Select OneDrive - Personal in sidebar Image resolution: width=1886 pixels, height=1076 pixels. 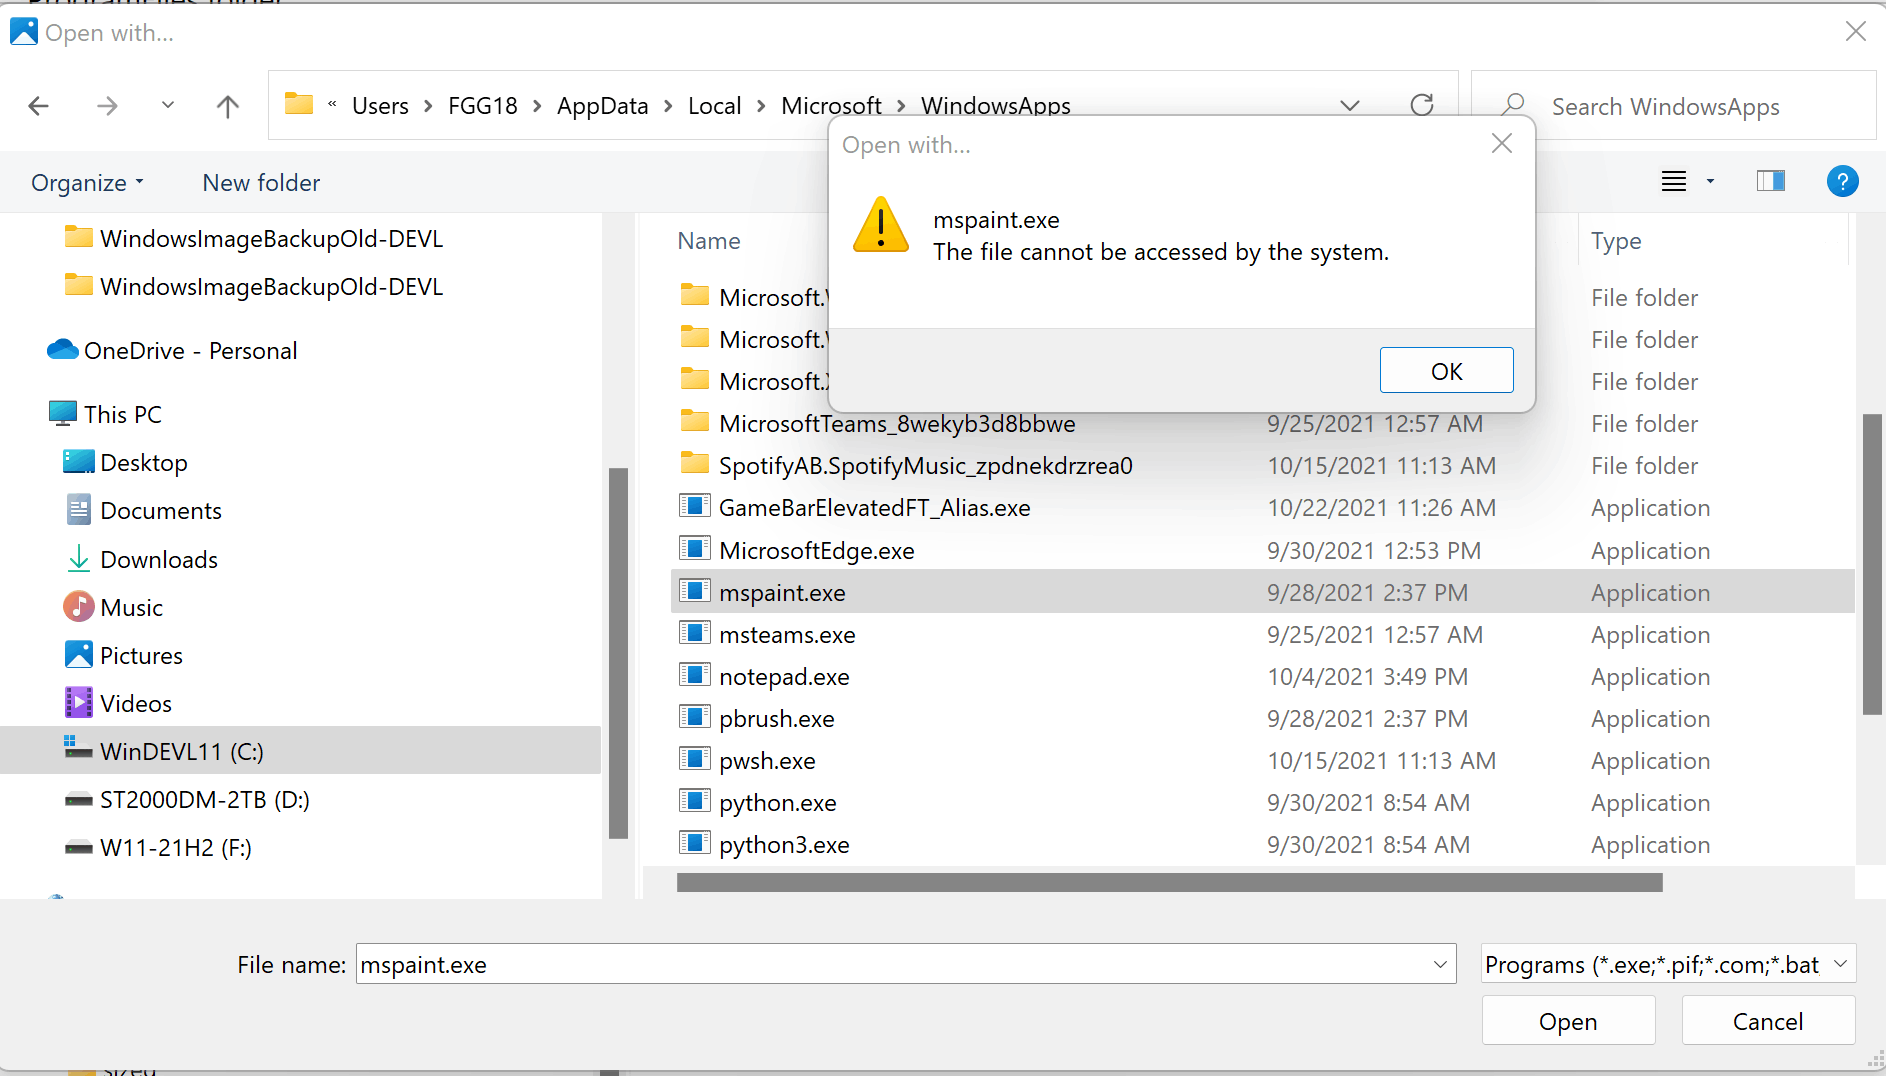(x=172, y=351)
